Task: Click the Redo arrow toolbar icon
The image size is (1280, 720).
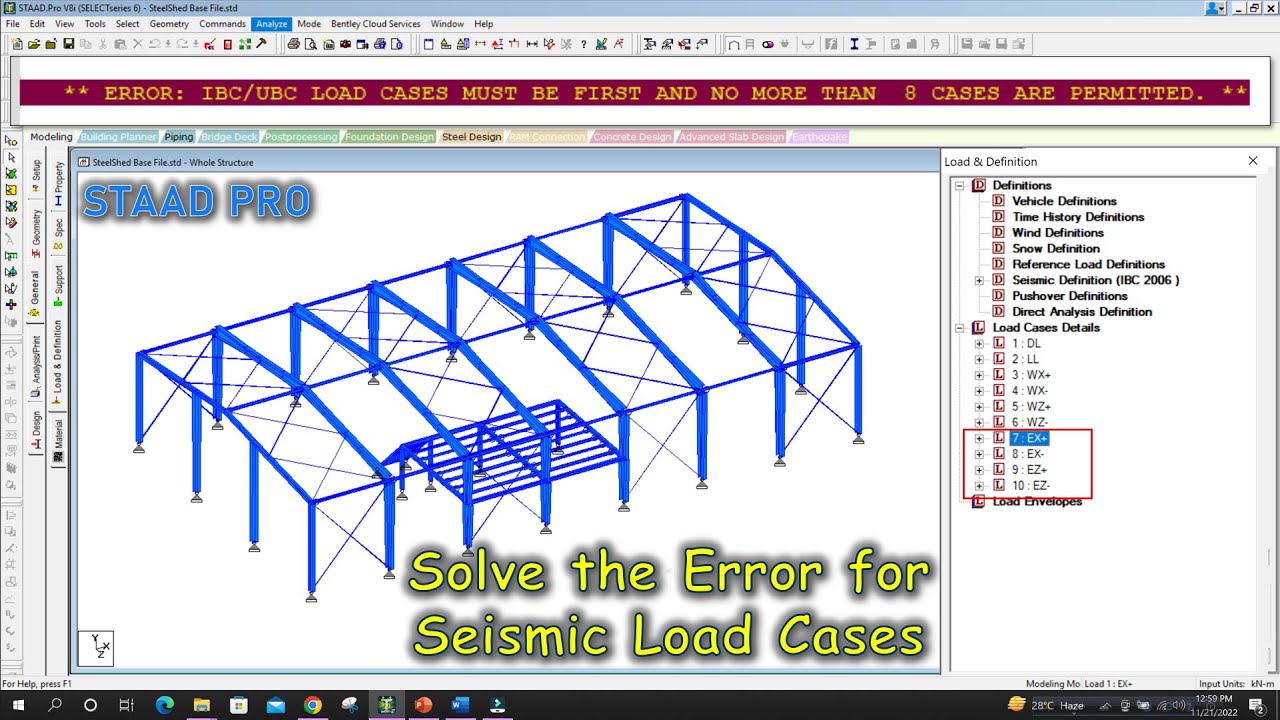Action: [x=183, y=44]
